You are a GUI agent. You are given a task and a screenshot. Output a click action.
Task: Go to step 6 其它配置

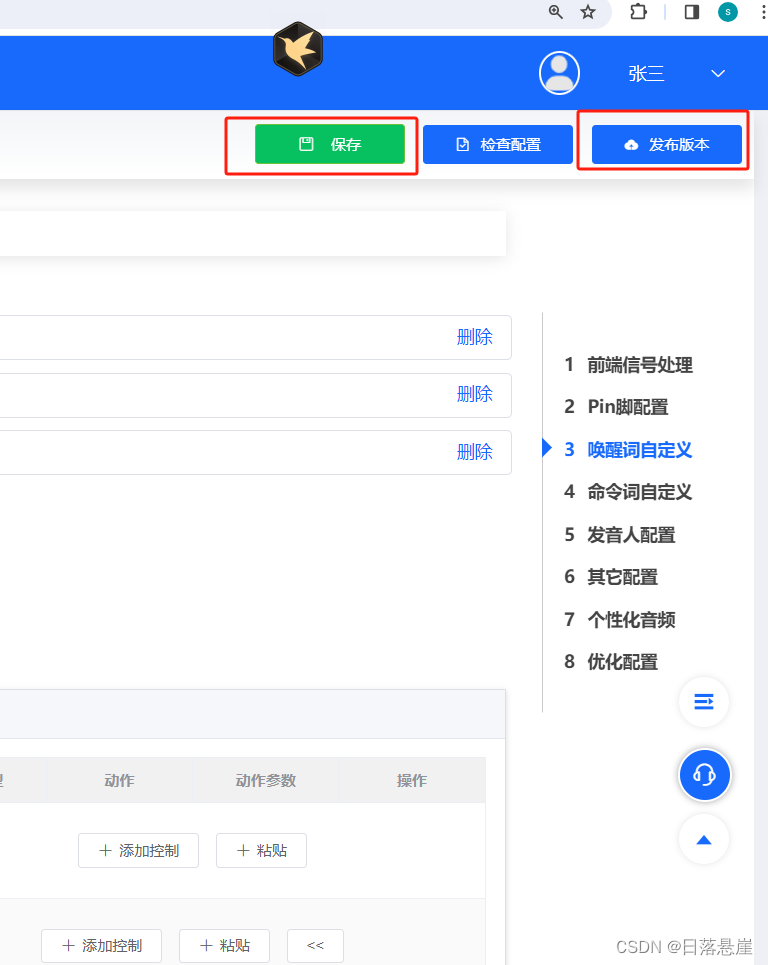tap(611, 577)
